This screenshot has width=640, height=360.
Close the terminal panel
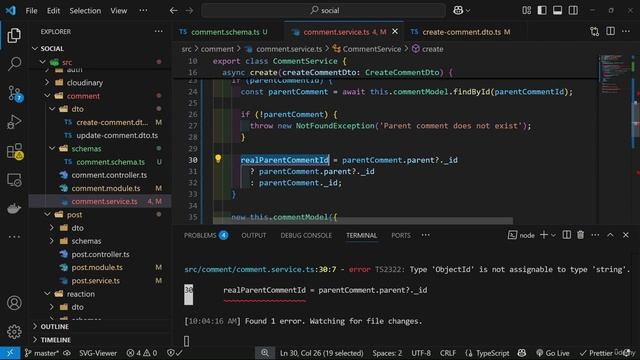626,235
